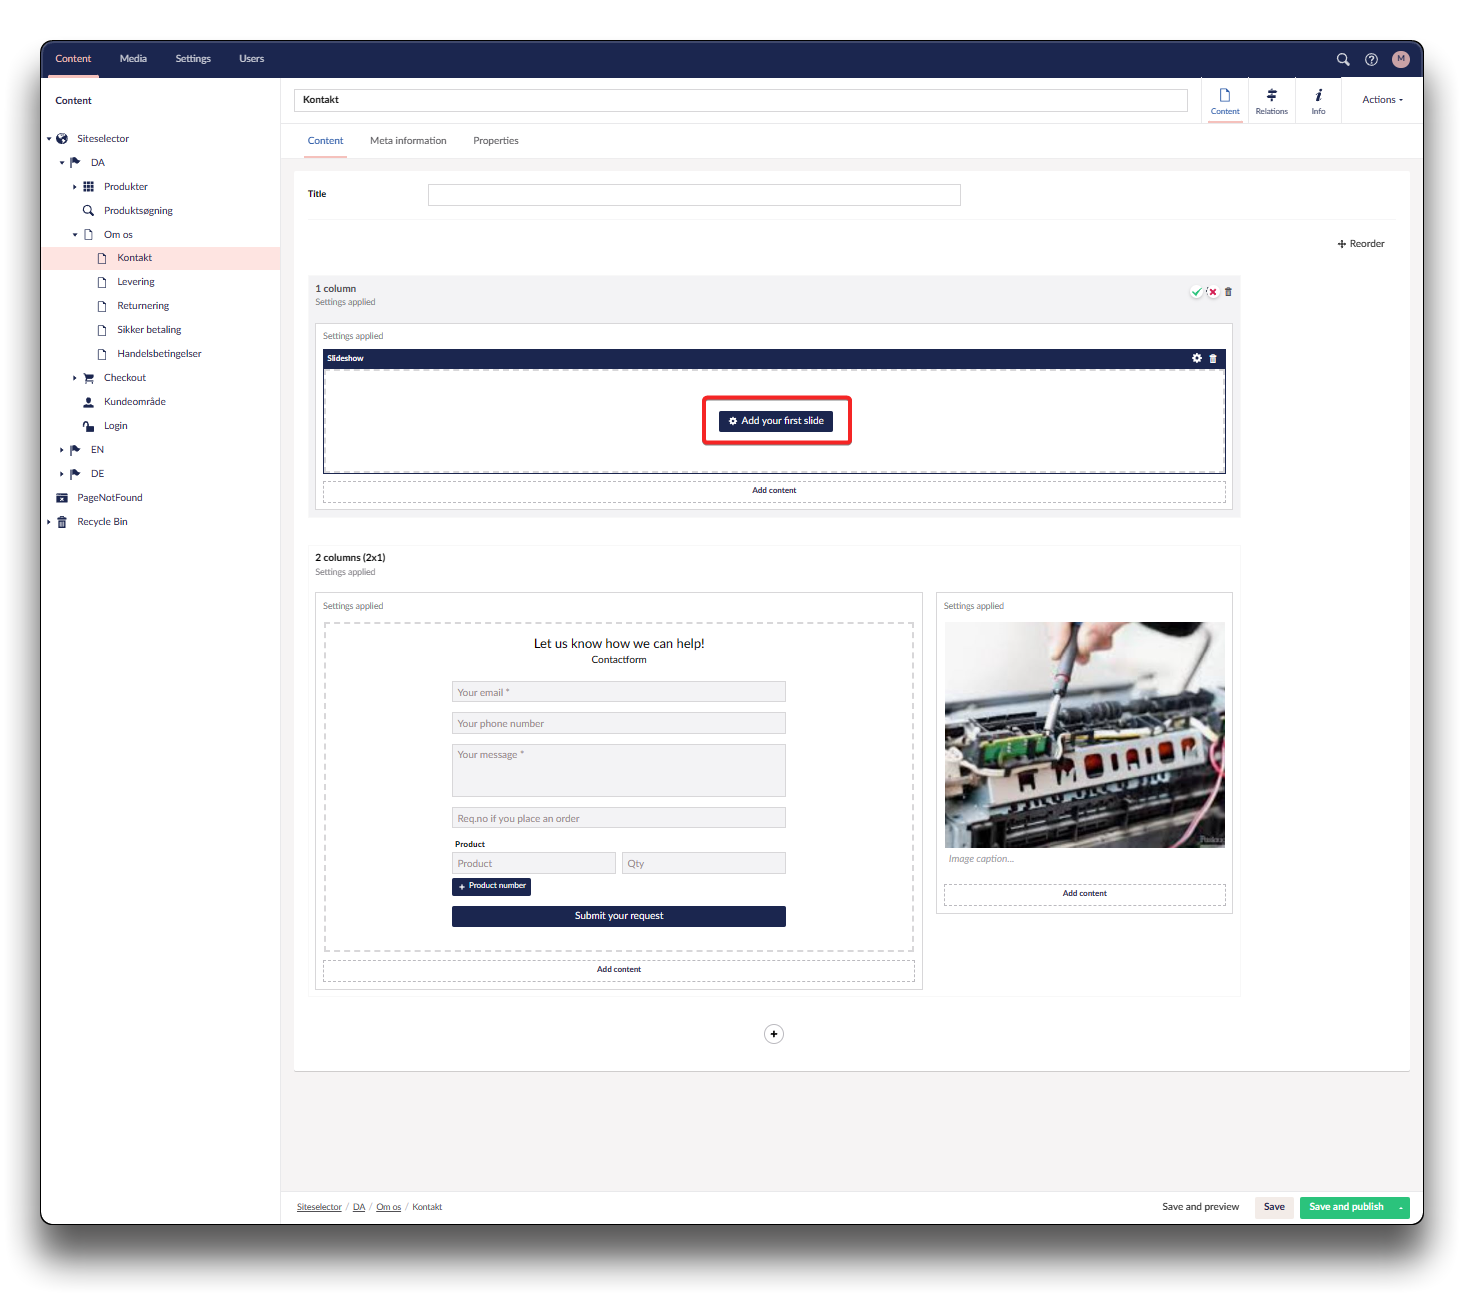Go to the Media section
1464x1297 pixels.
133,59
